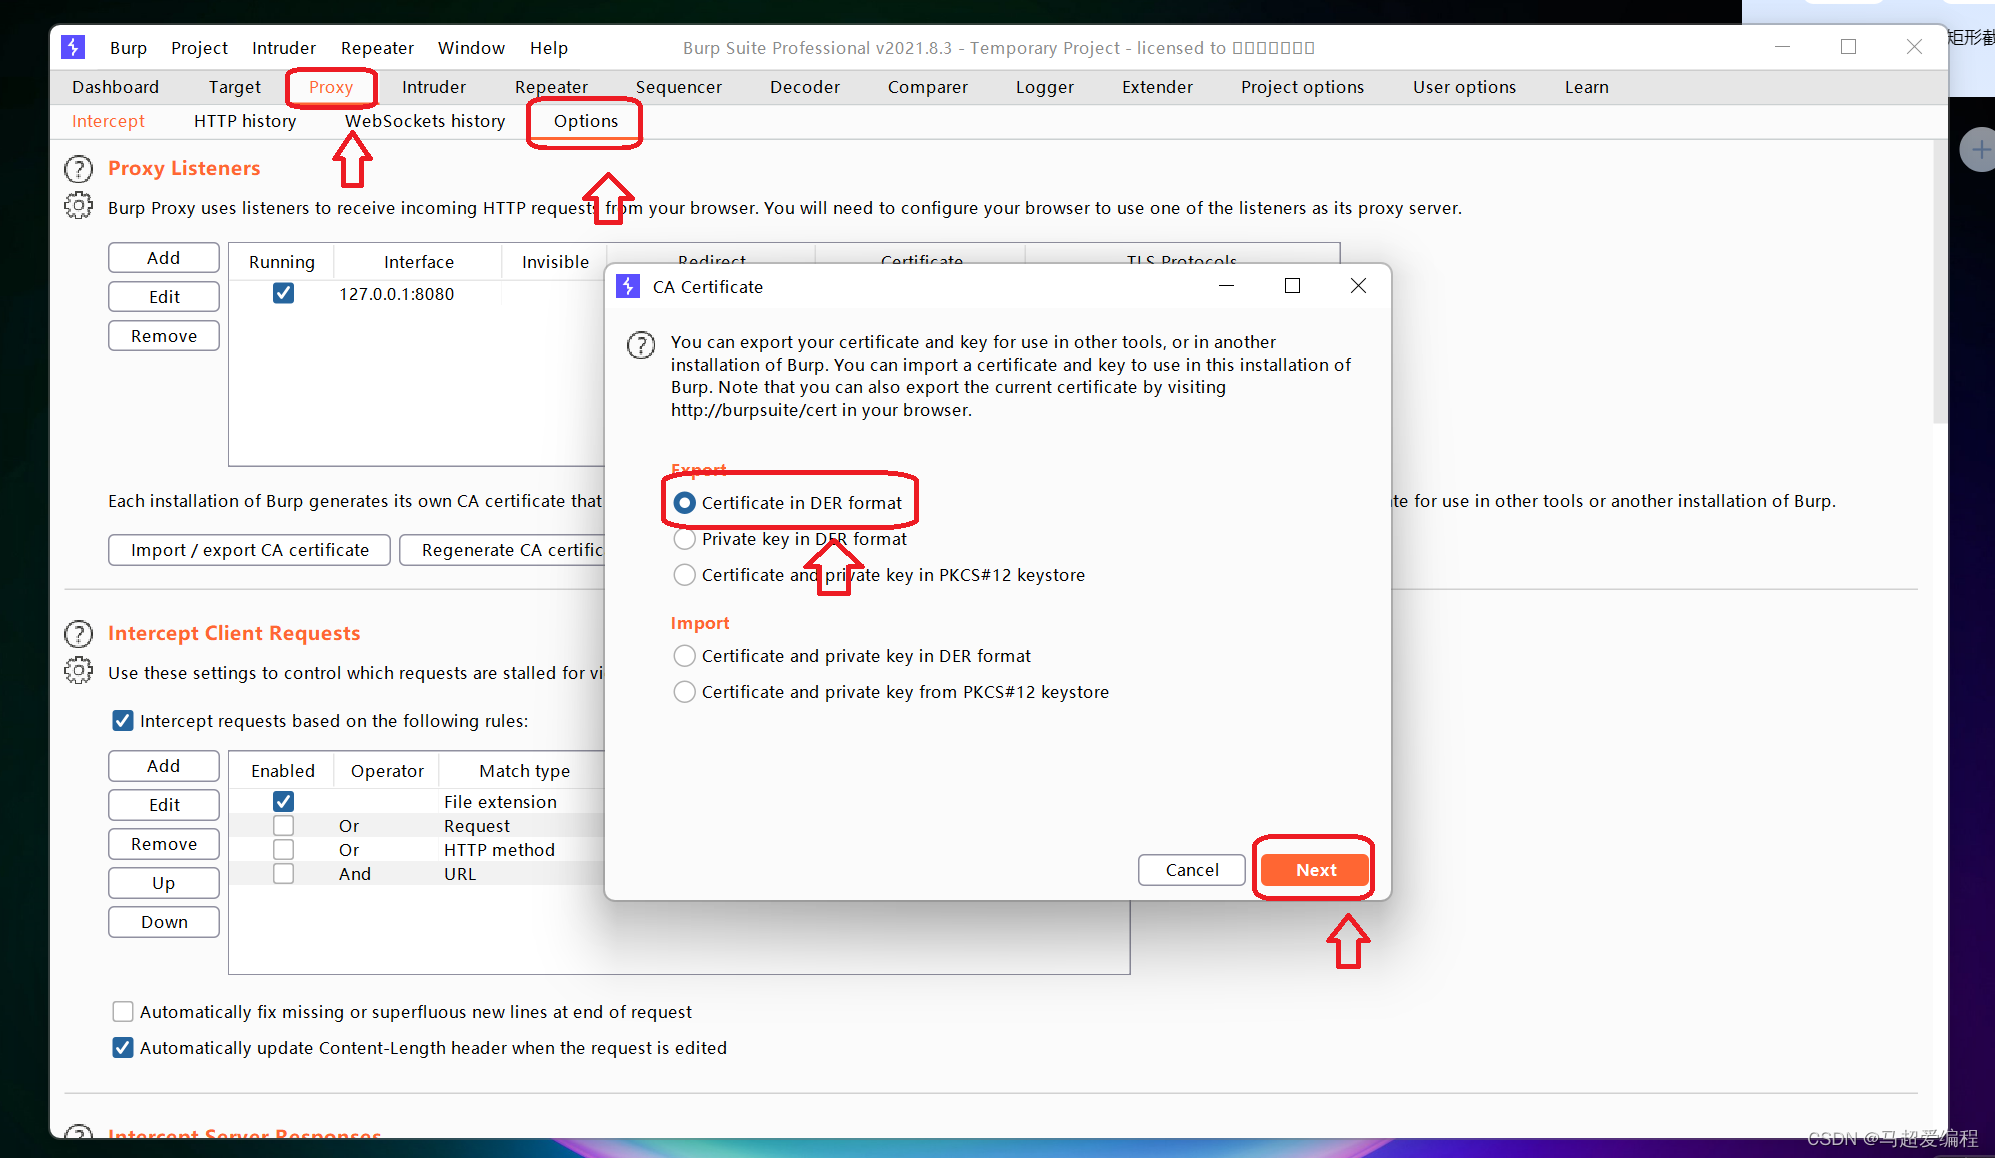Click Cancel in the CA Certificate dialog
Screen dimensions: 1995x1158
click(x=1191, y=870)
